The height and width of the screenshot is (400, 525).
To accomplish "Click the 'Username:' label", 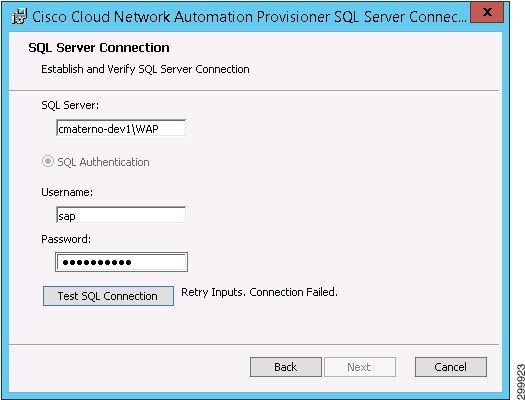I will pyautogui.click(x=67, y=192).
